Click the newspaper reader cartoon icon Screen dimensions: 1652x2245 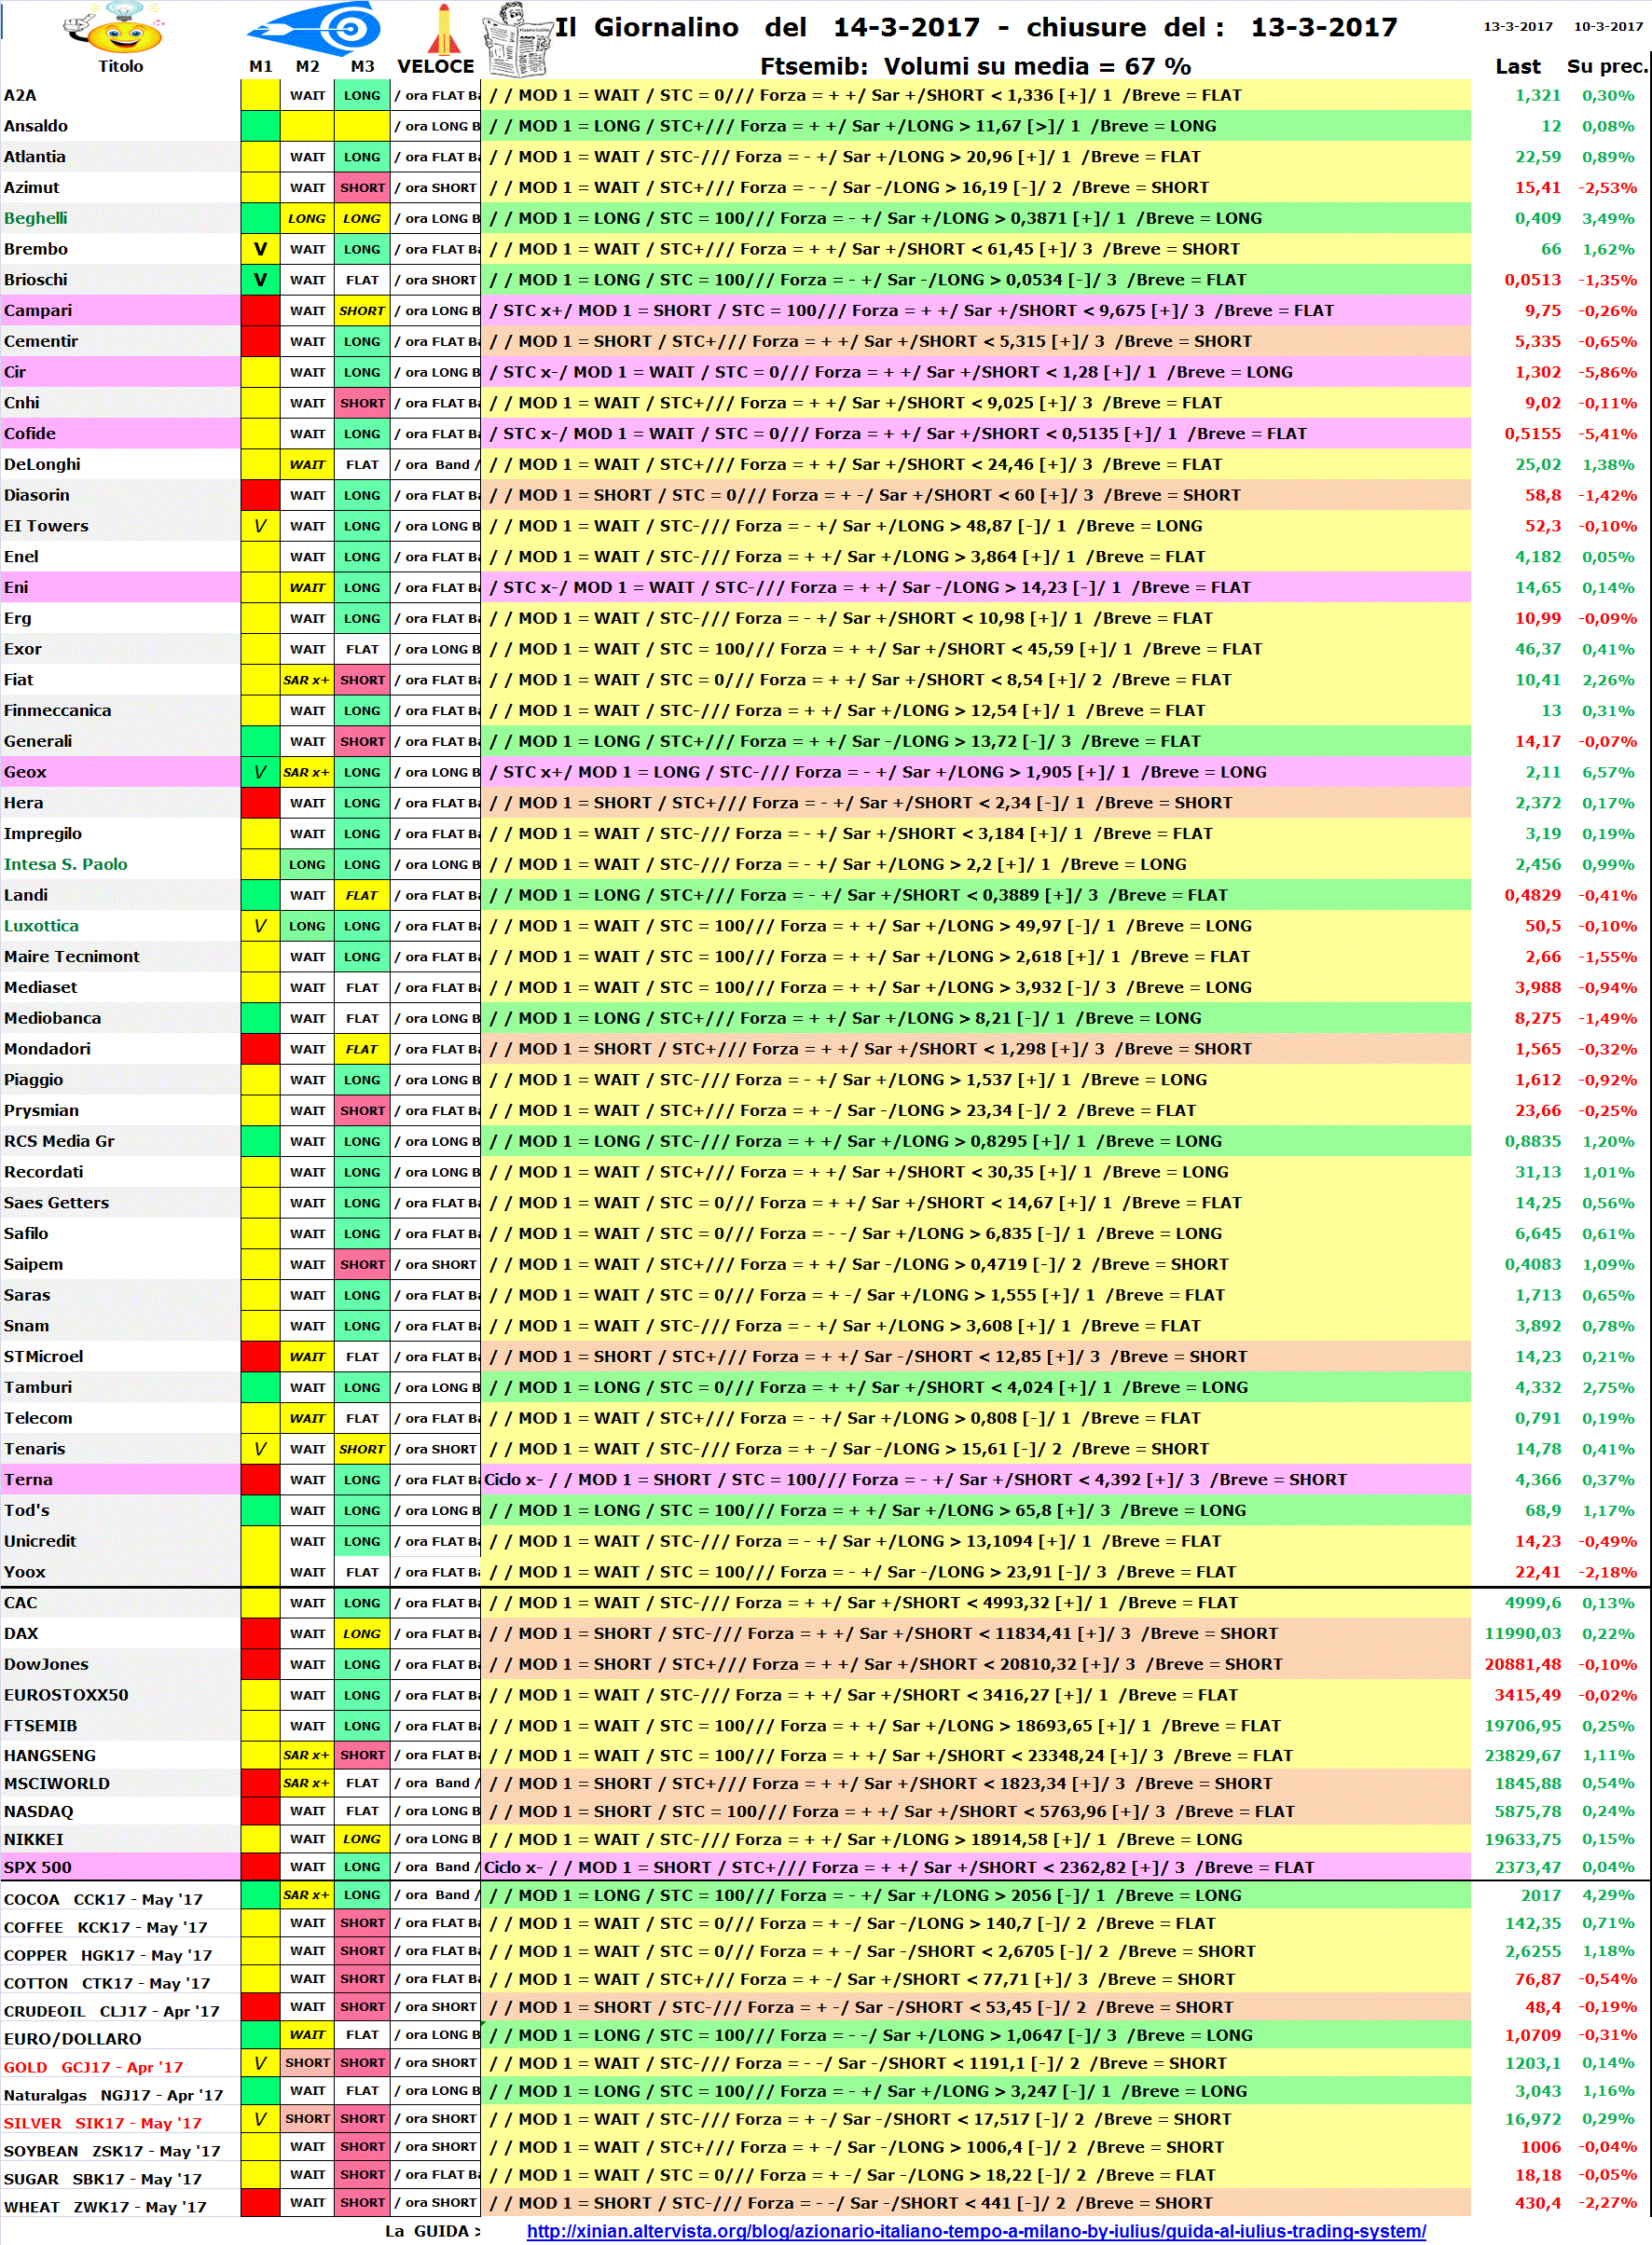[517, 40]
